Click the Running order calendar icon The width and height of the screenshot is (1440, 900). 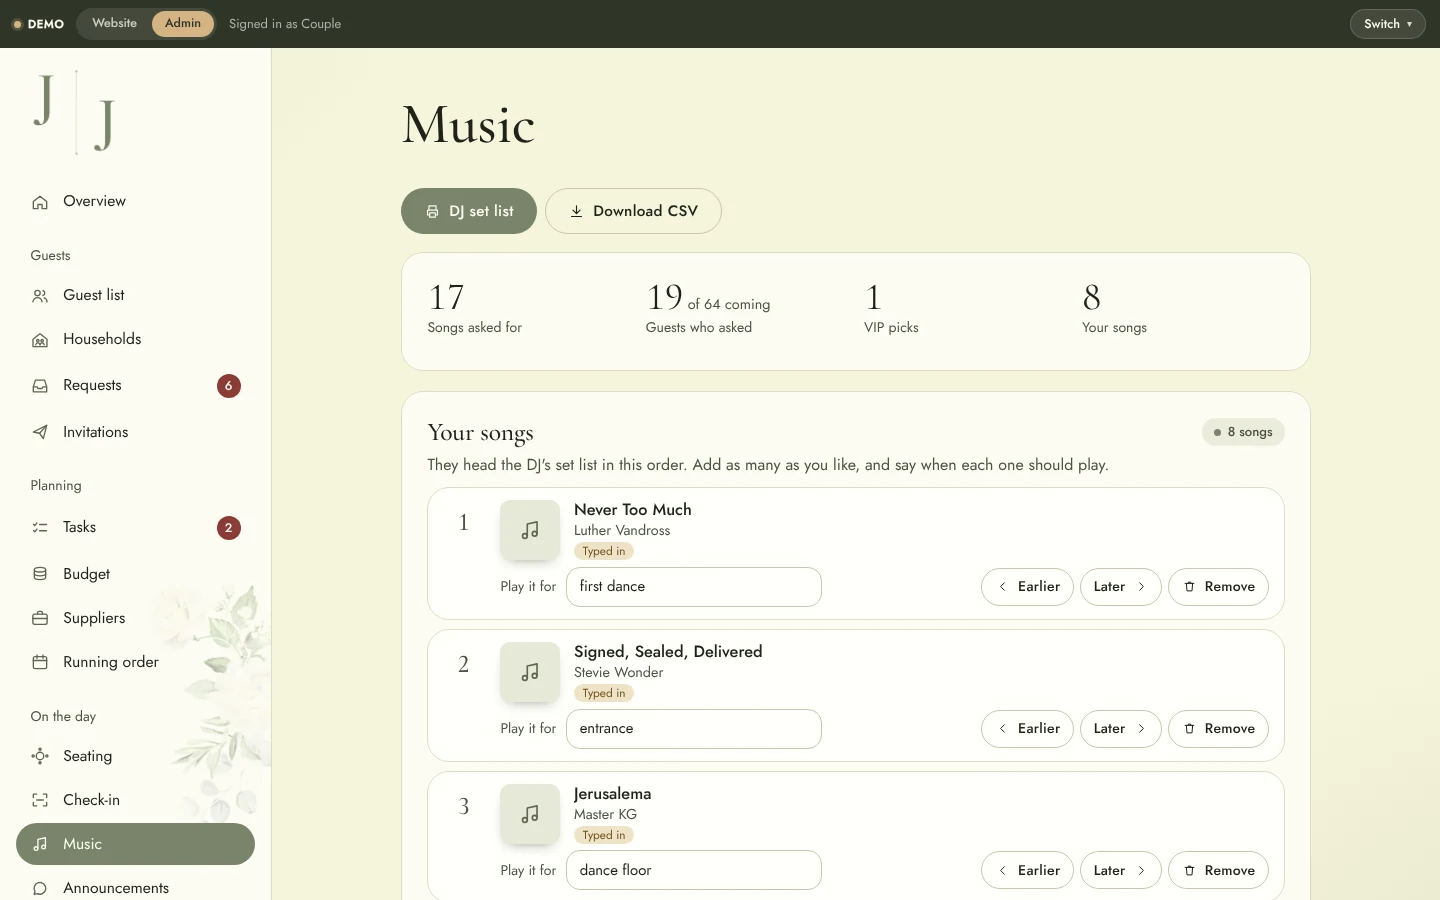click(x=40, y=662)
